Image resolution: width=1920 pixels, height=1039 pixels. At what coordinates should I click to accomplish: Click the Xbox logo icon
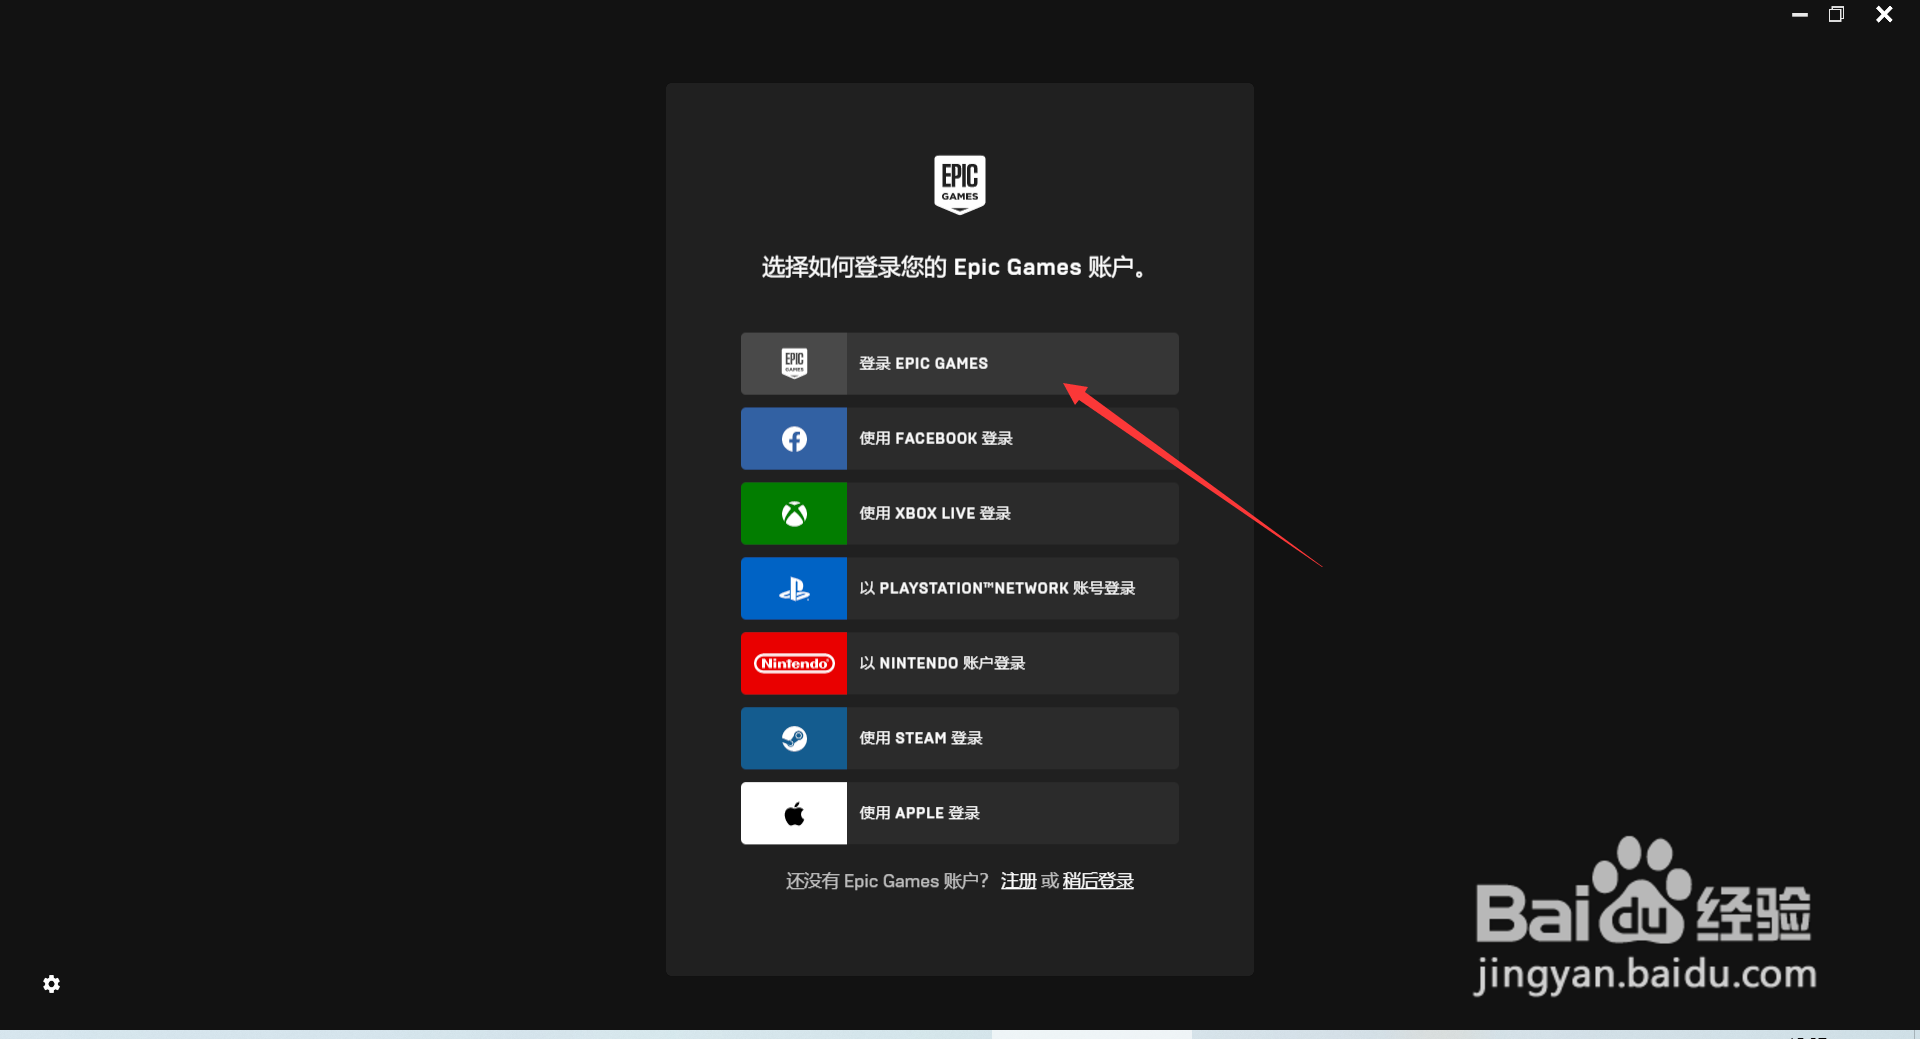[x=794, y=514]
